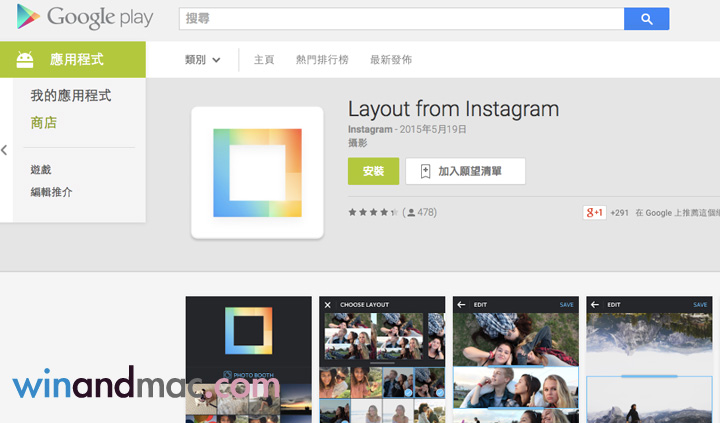Select 編輯推介 editor's picks in the sidebar
Image resolution: width=720 pixels, height=423 pixels.
pos(51,192)
